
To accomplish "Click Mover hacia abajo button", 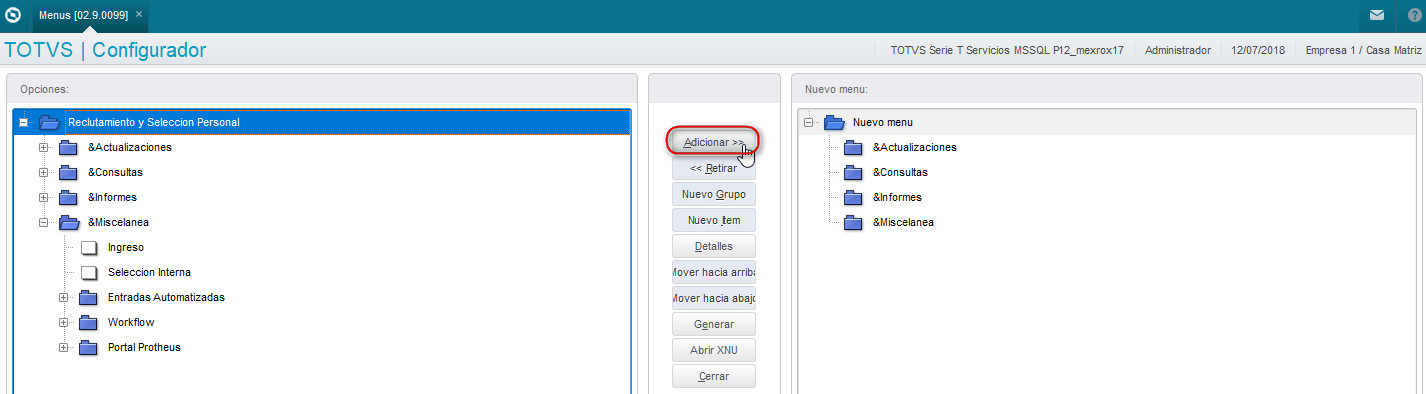I will (x=714, y=298).
